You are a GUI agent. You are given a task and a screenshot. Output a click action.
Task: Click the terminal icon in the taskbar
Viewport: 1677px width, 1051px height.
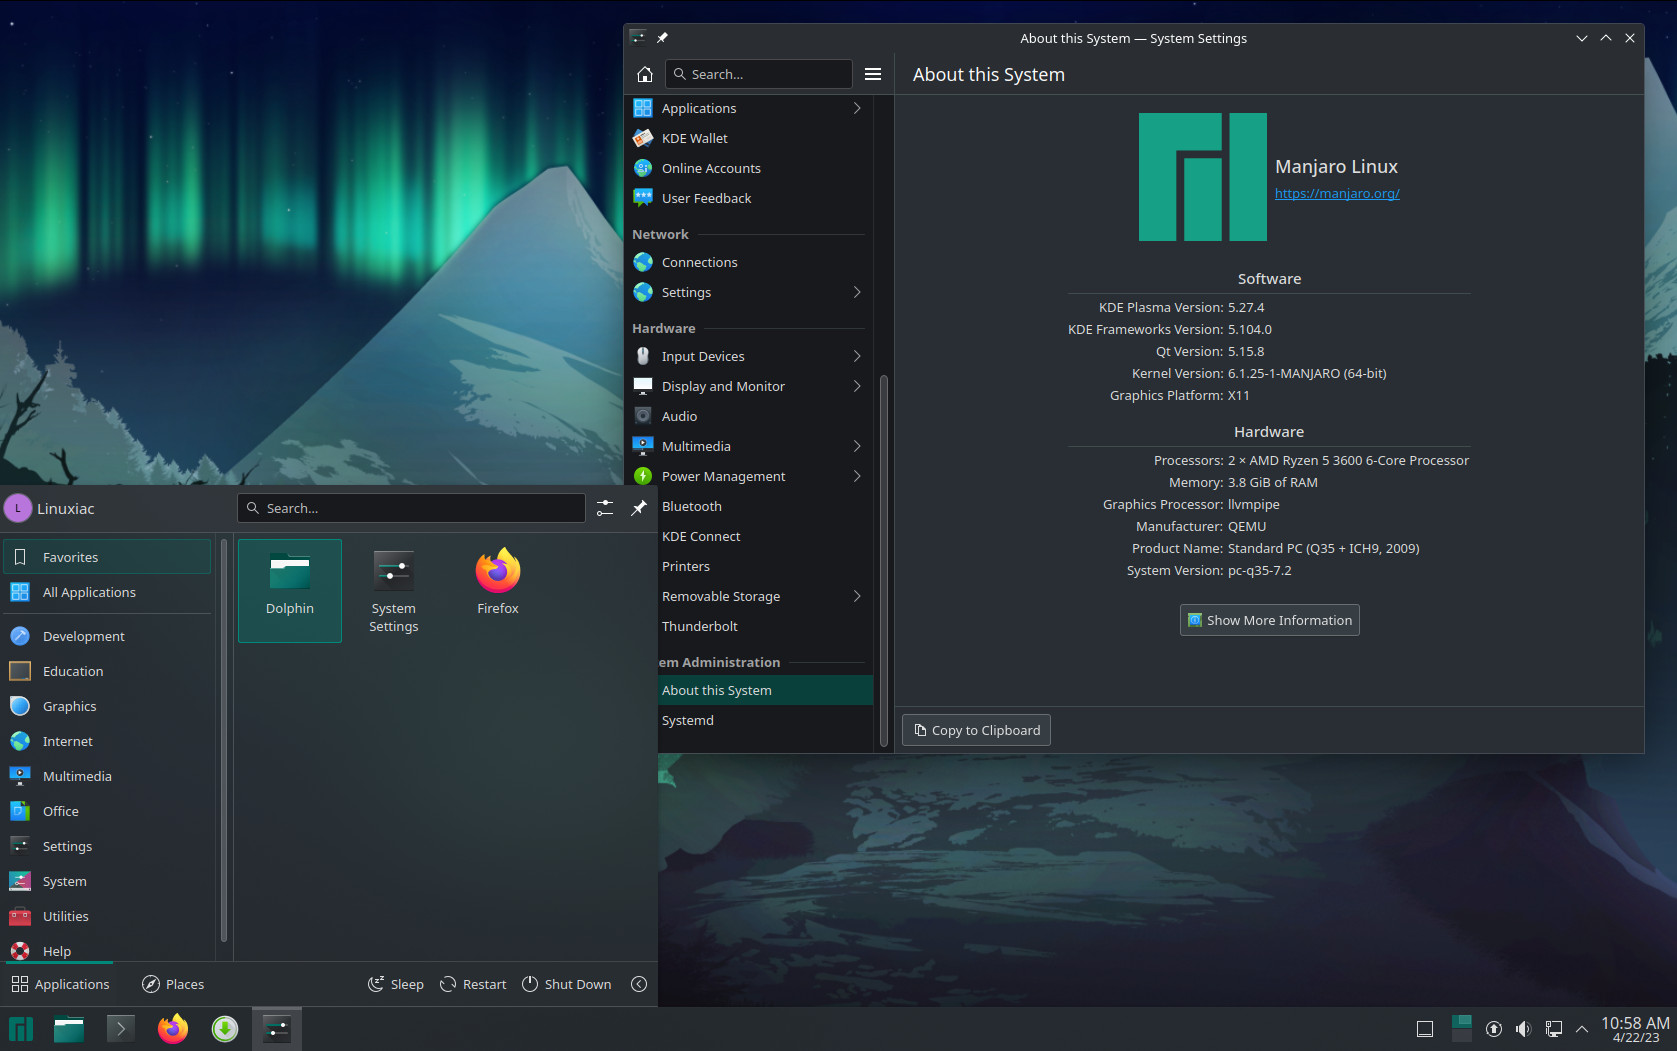tap(120, 1028)
